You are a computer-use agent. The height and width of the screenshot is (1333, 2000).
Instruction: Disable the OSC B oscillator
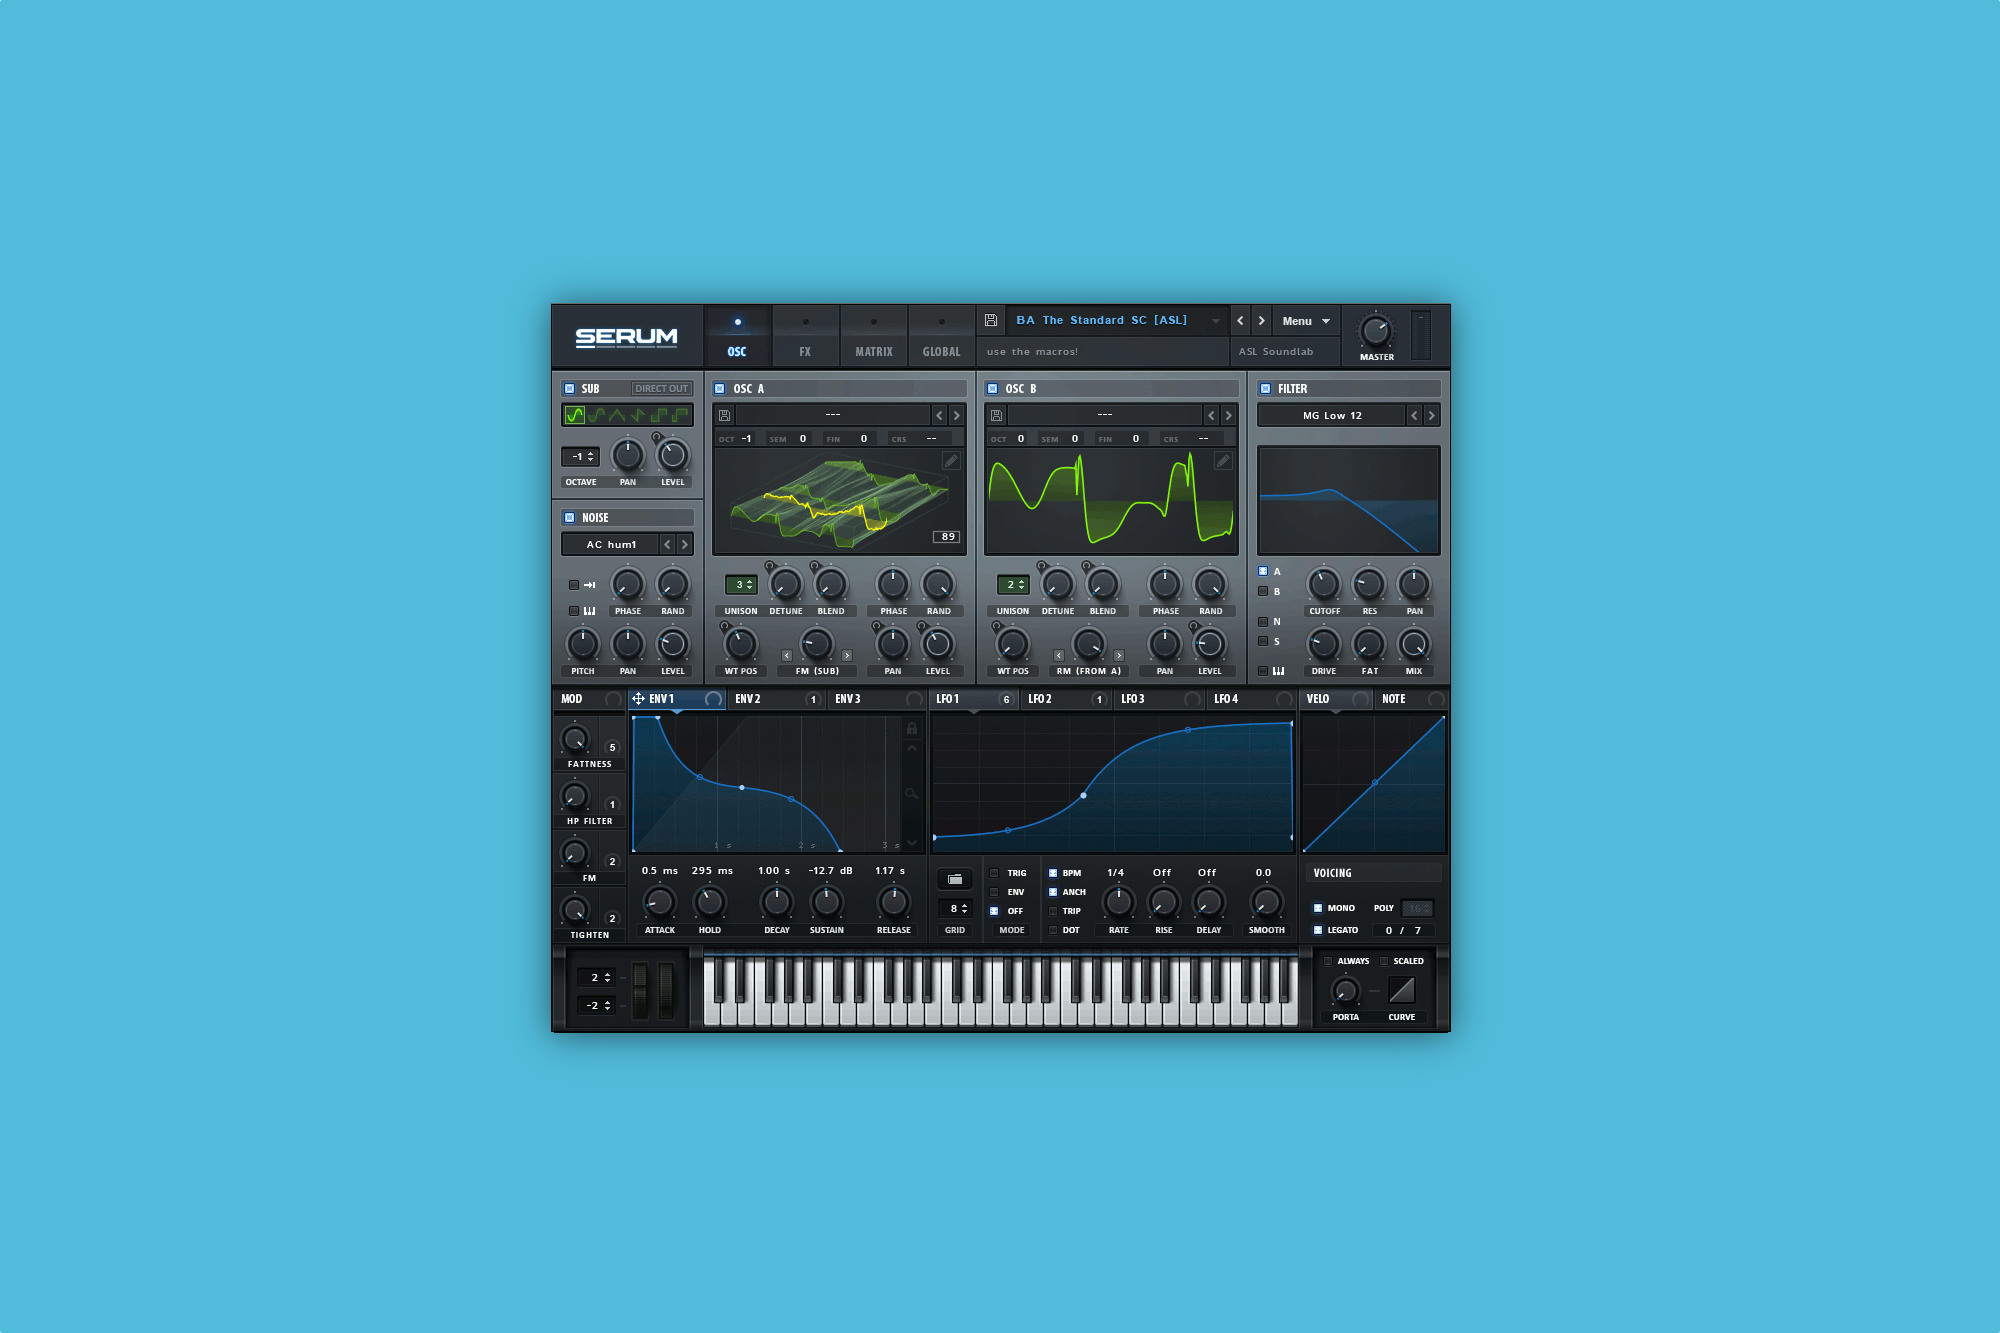993,388
